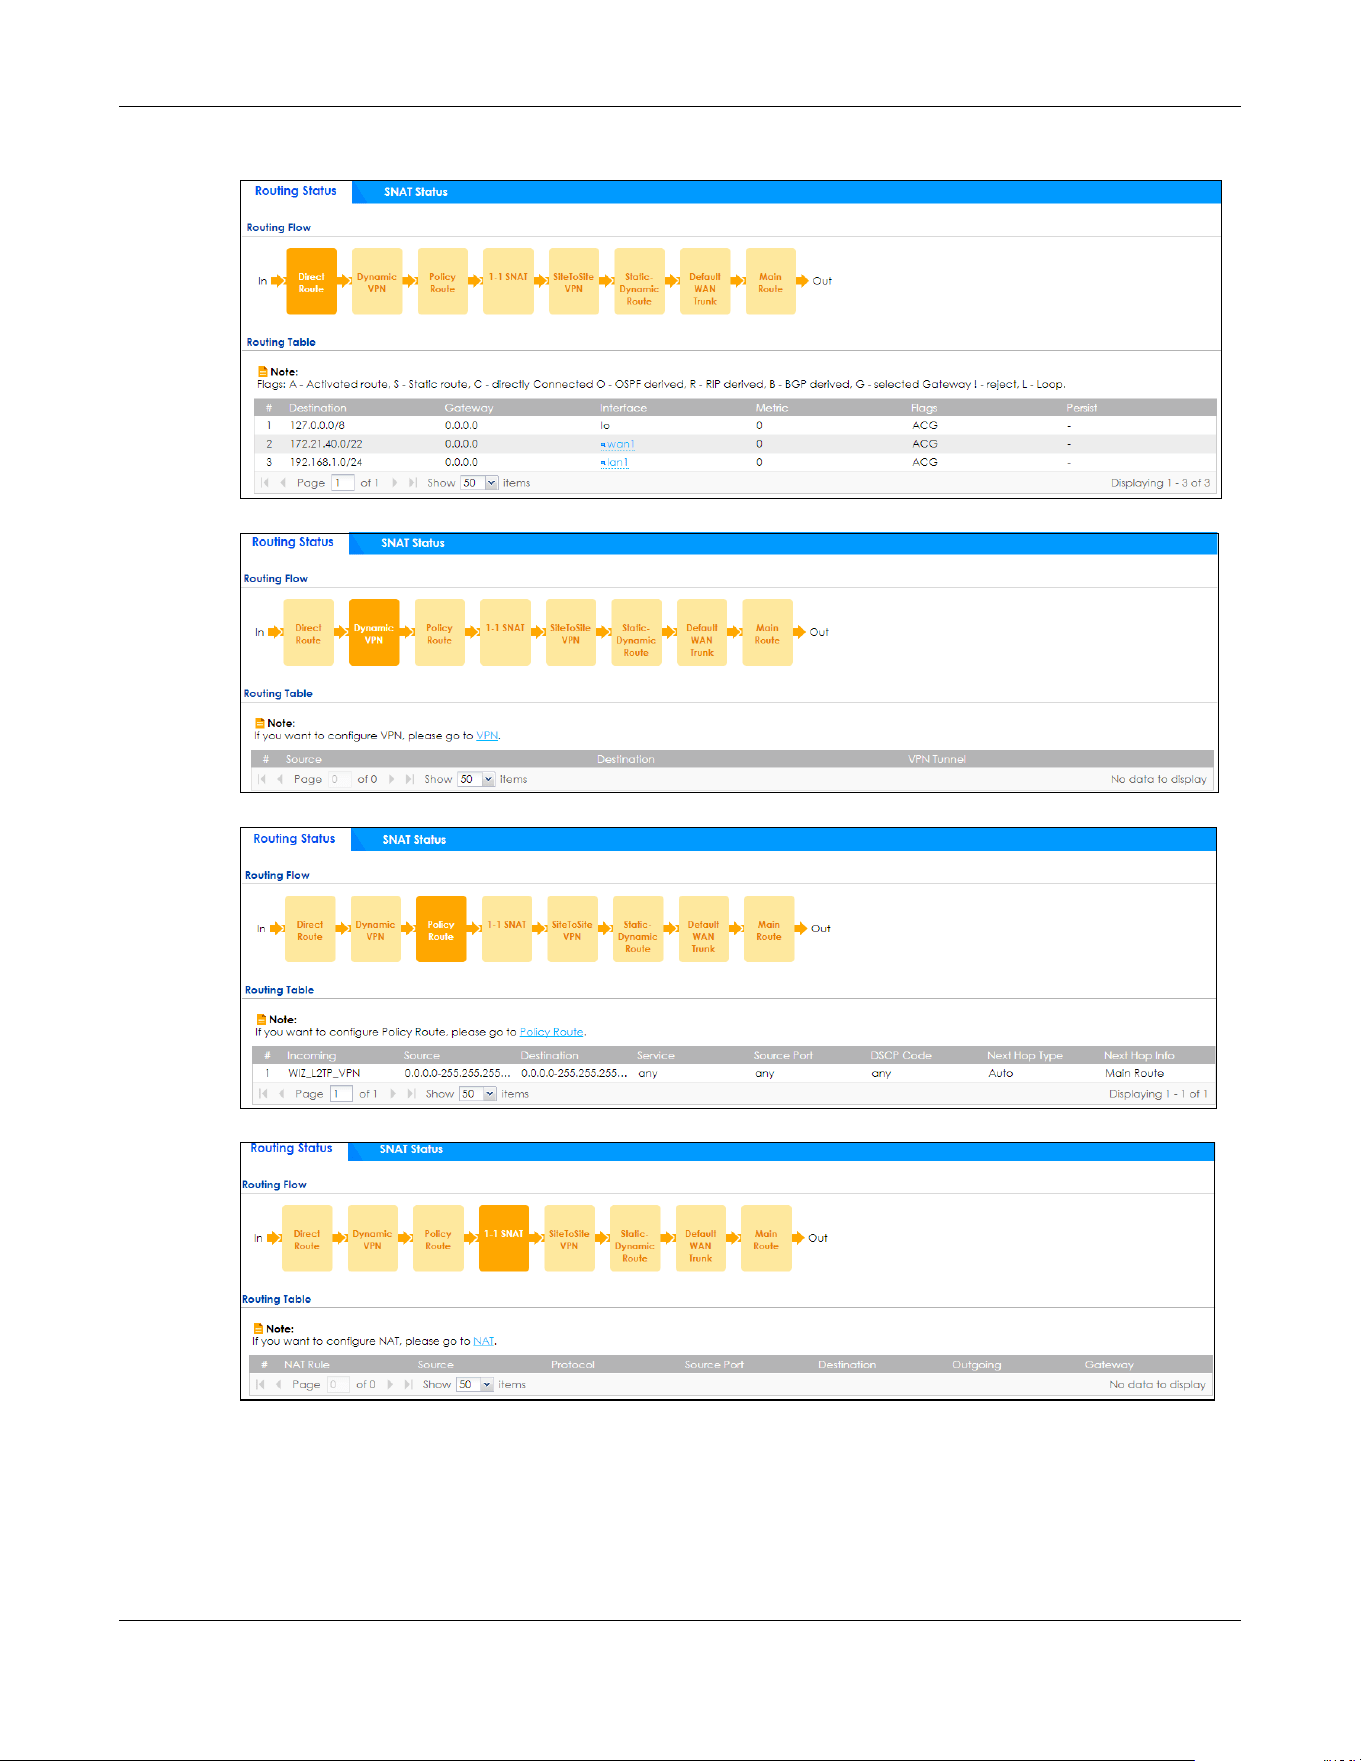Click previous-page arrow under the NAT Rule table
The height and width of the screenshot is (1761, 1361).
(278, 1385)
